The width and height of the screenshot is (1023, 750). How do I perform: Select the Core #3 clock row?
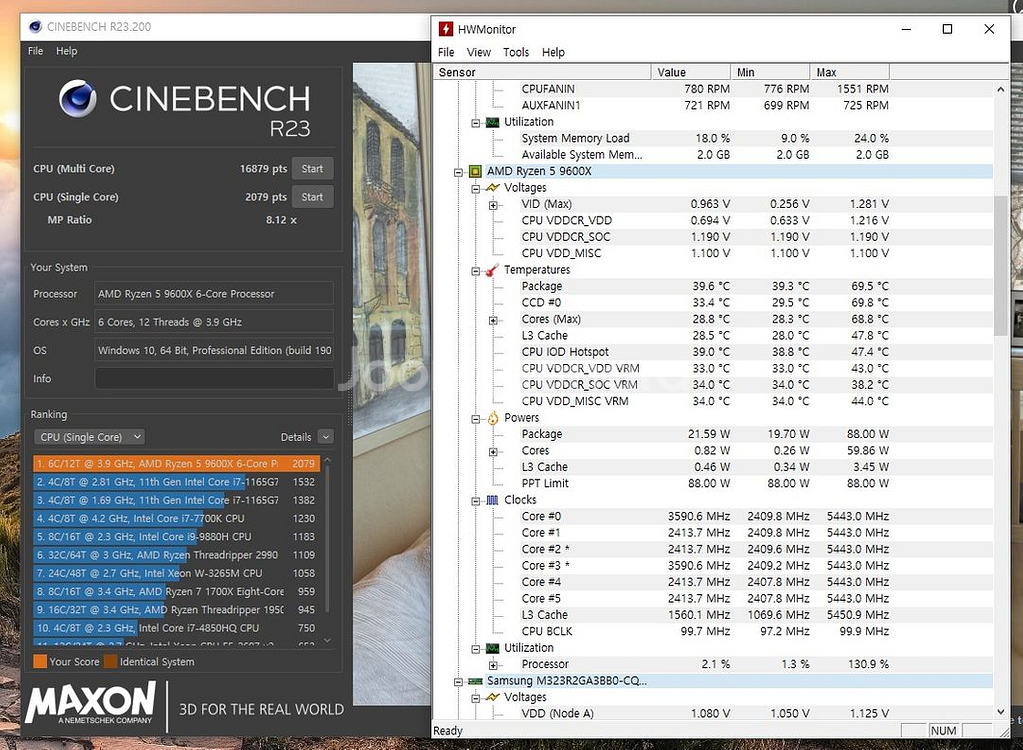click(714, 565)
